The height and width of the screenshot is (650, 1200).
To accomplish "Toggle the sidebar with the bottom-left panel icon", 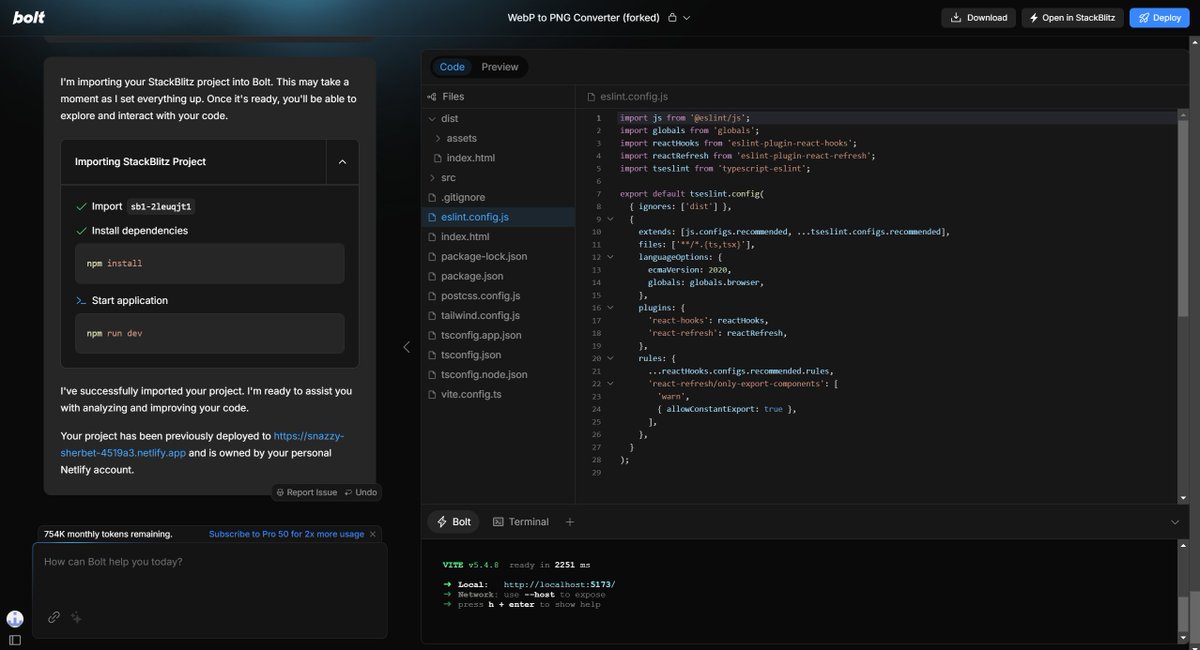I will (x=14, y=640).
